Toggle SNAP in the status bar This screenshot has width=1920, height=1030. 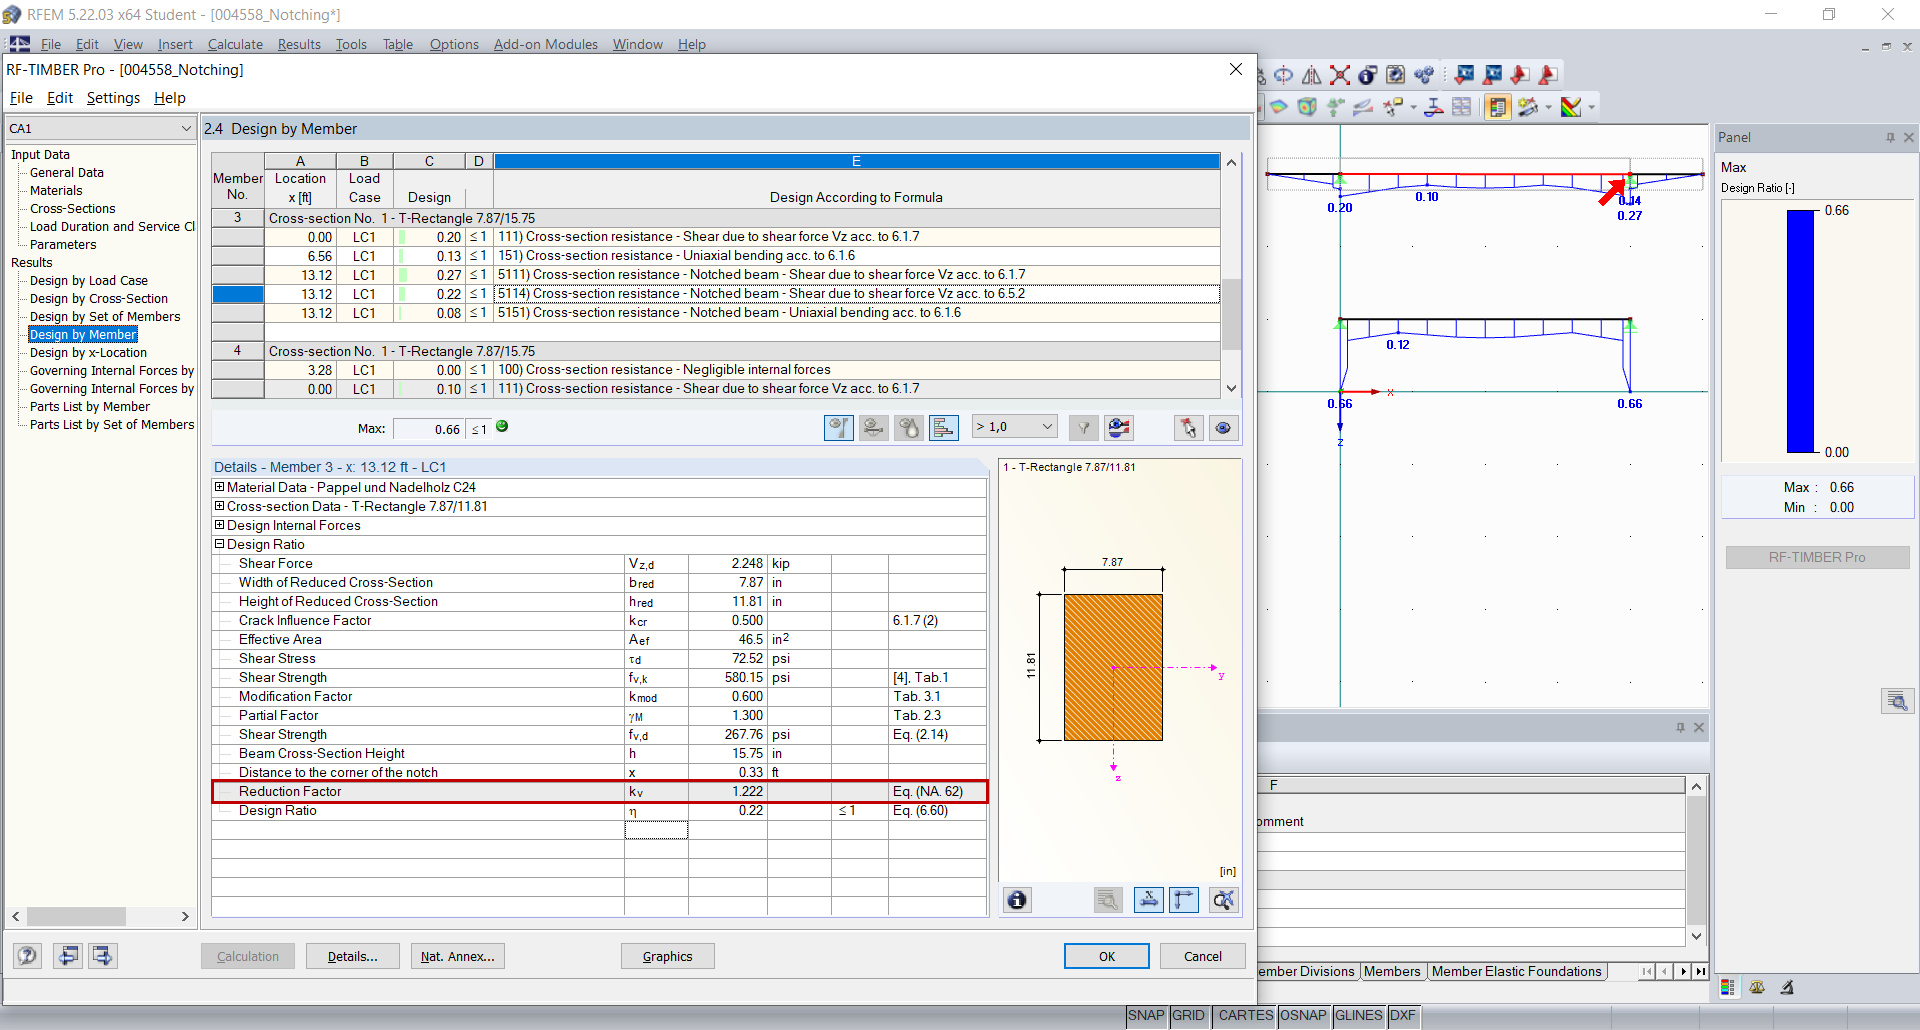(1146, 1015)
